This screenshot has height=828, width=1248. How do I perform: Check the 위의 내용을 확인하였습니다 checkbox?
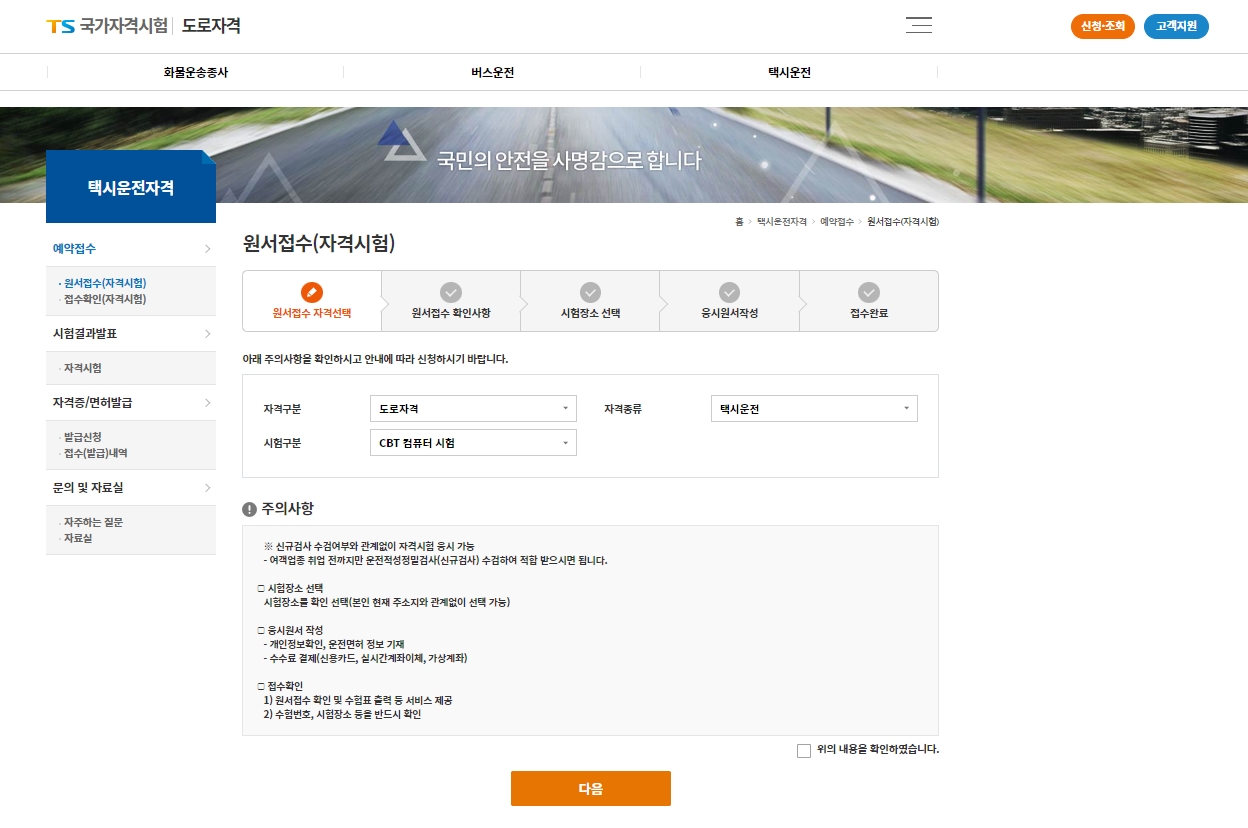(804, 750)
